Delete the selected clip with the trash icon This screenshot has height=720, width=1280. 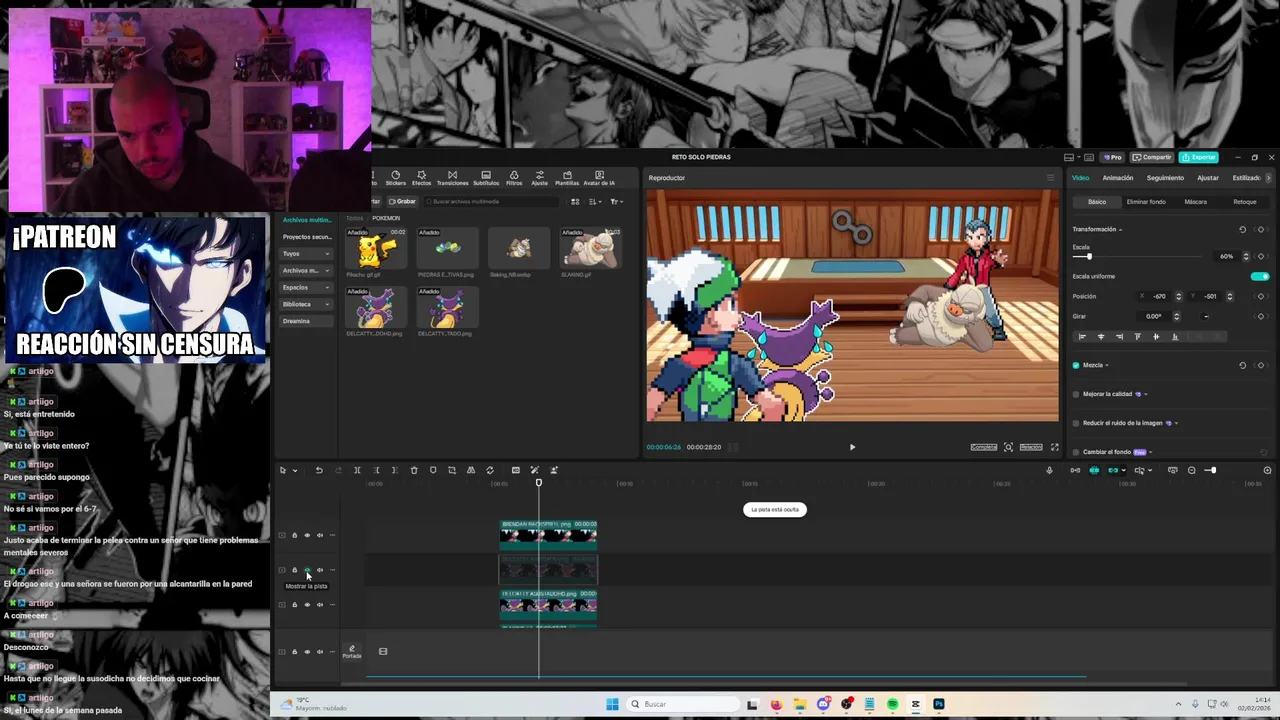coord(414,470)
